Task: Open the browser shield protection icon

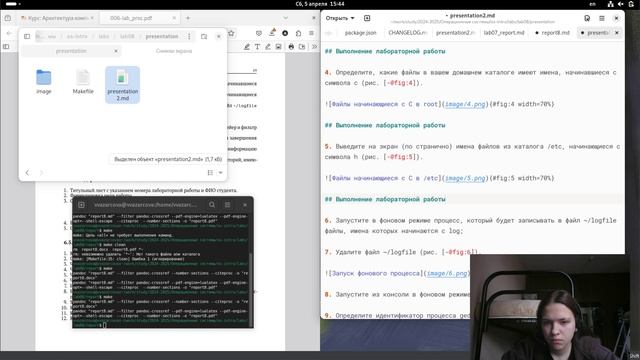Action: tap(258, 33)
